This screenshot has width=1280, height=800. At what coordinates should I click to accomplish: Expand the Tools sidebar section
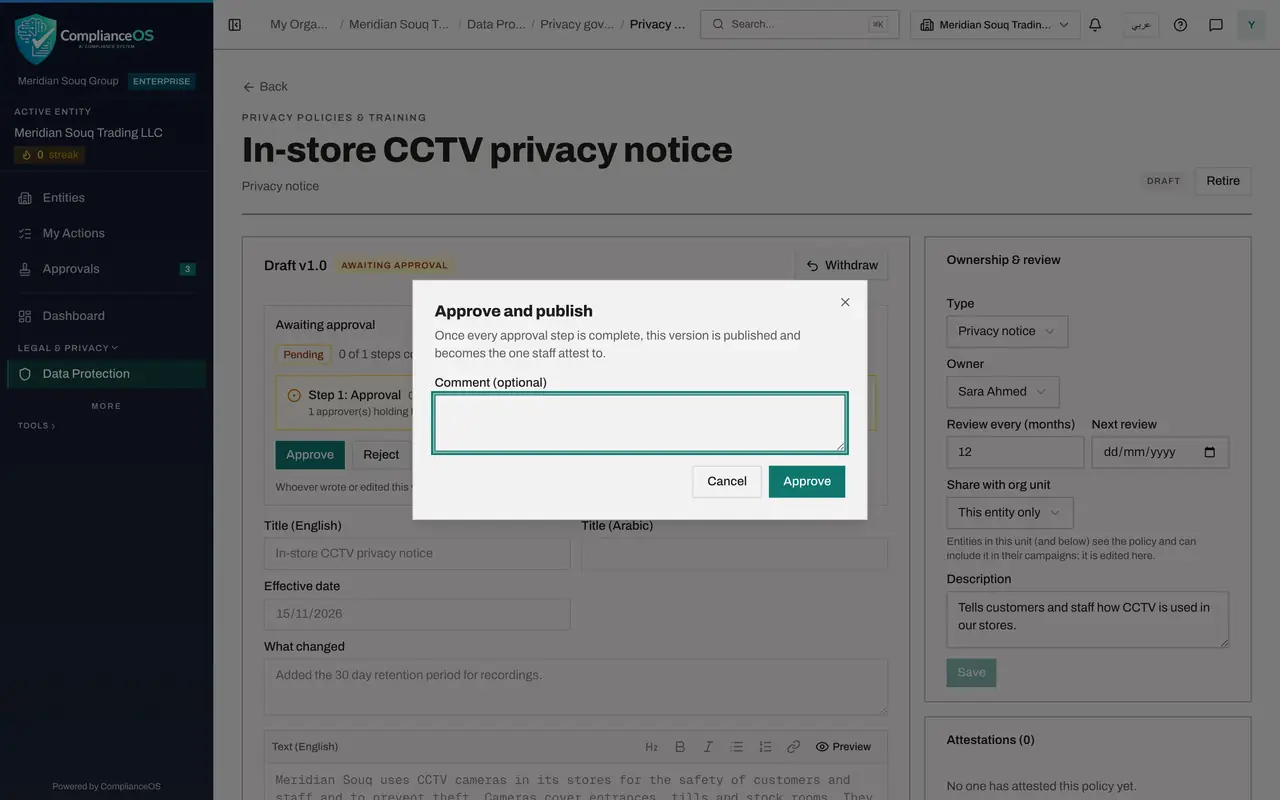37,426
